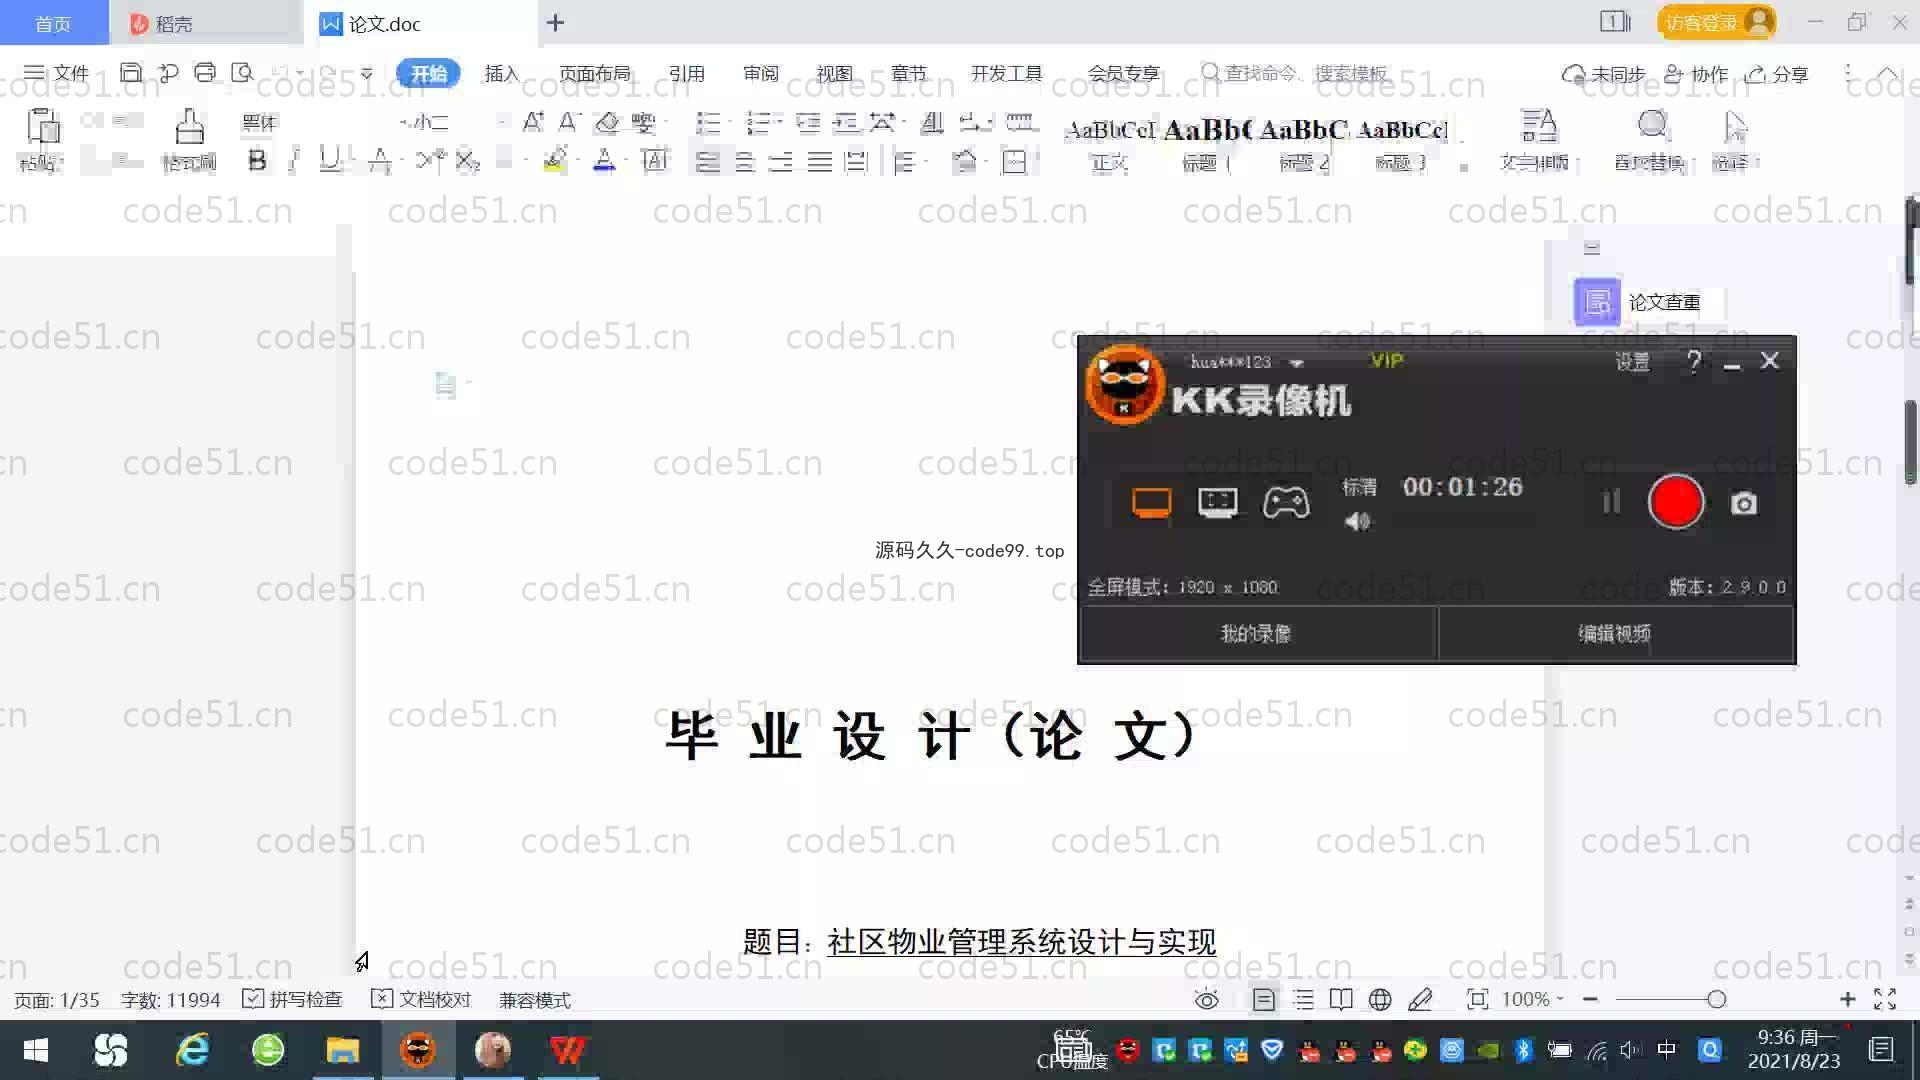Toggle Underline formatting
1920x1080 pixels.
click(x=329, y=161)
